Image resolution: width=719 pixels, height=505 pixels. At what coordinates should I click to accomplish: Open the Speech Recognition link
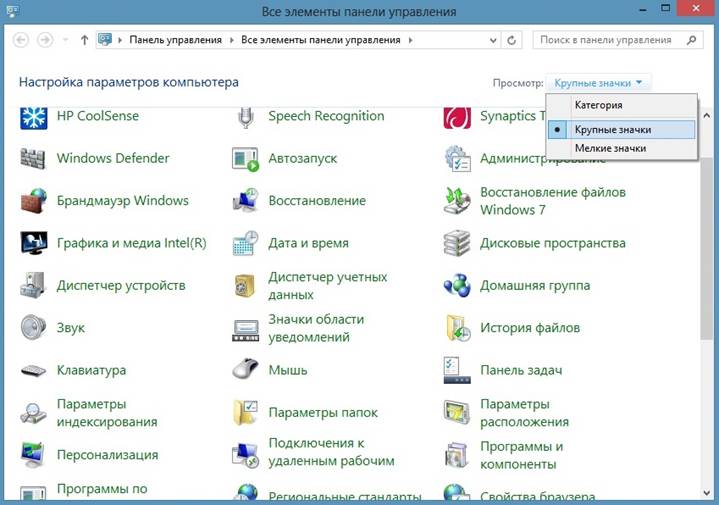click(x=326, y=117)
